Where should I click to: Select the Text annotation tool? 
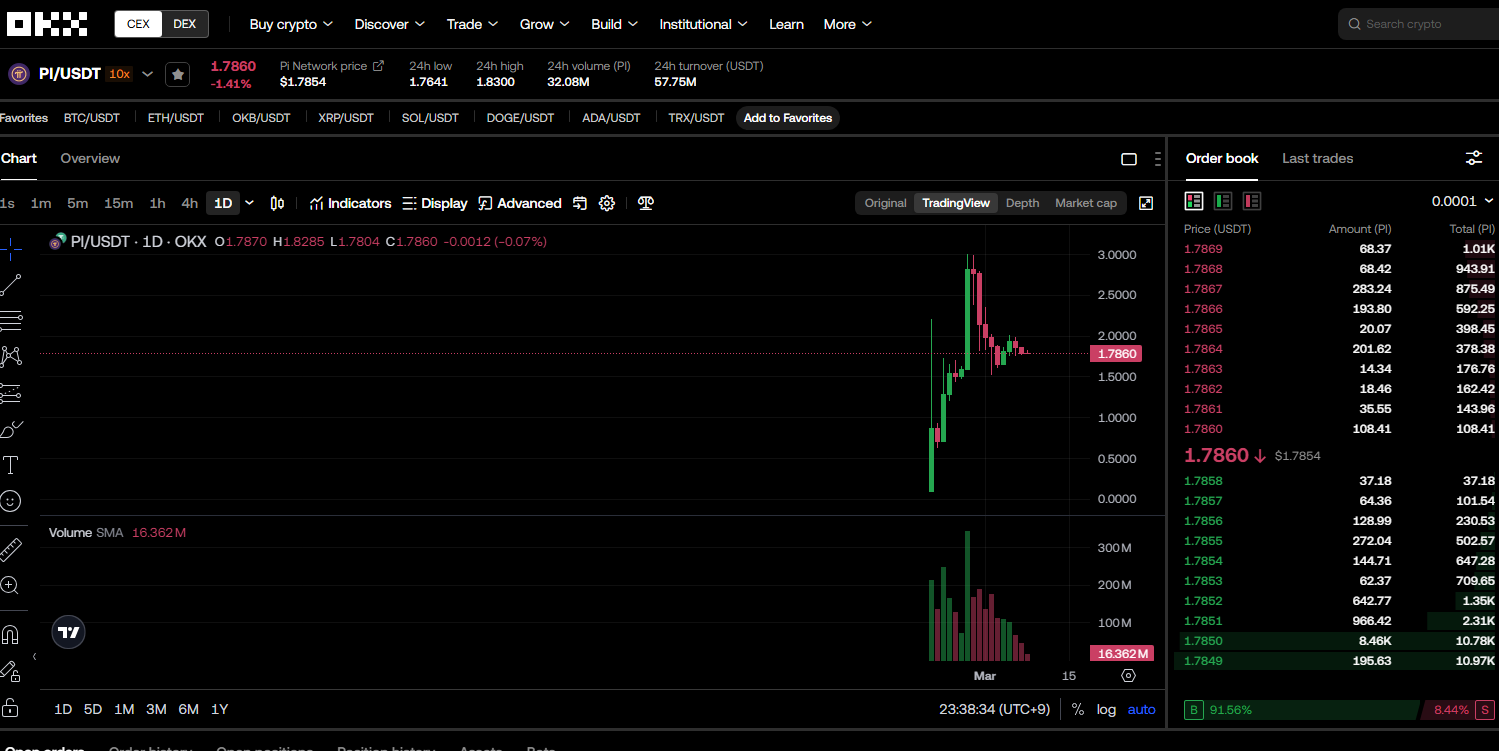11,465
